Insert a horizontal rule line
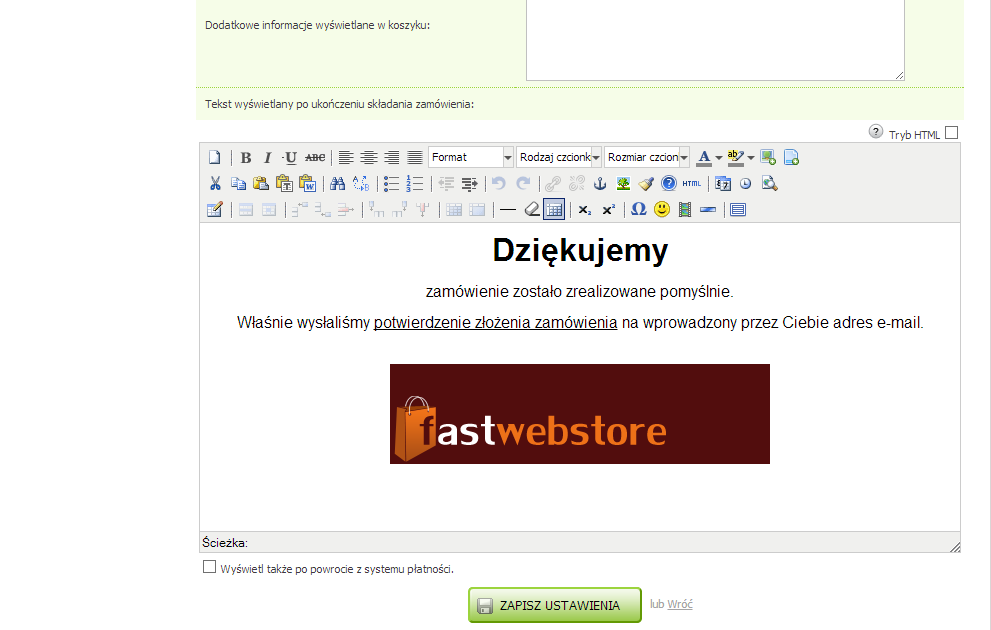The width and height of the screenshot is (991, 630). click(508, 209)
